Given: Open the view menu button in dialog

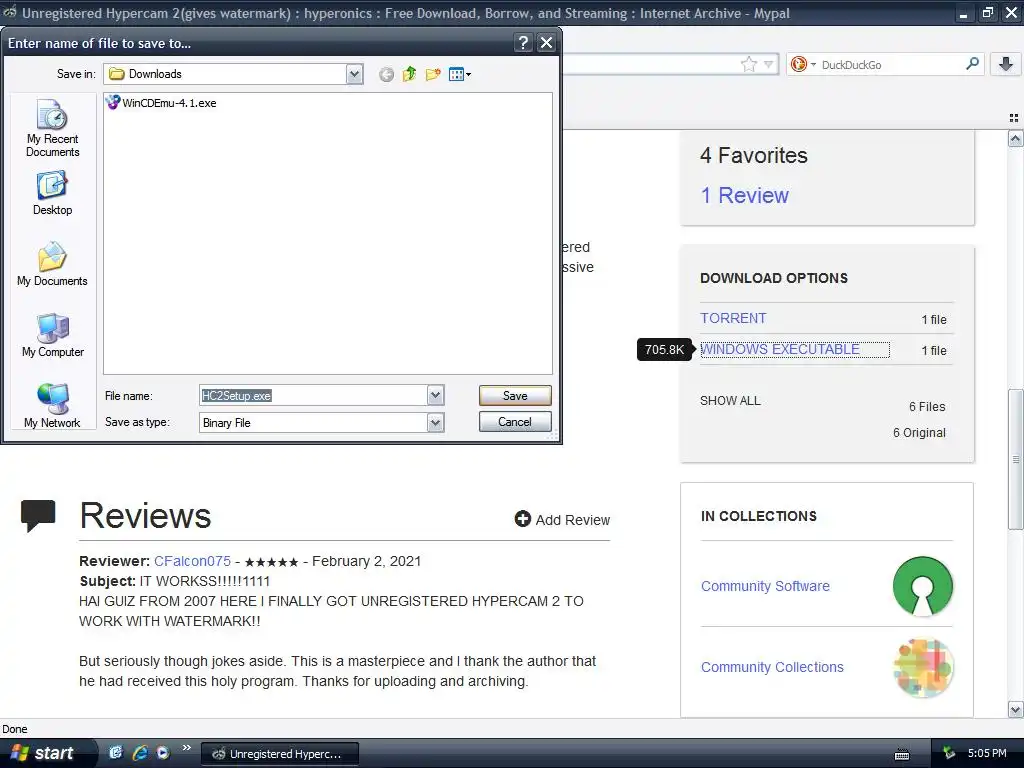Looking at the screenshot, I should point(460,74).
